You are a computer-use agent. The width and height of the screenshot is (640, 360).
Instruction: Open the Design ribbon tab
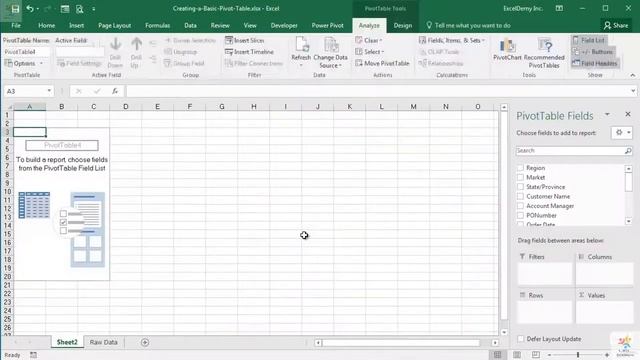click(x=403, y=25)
